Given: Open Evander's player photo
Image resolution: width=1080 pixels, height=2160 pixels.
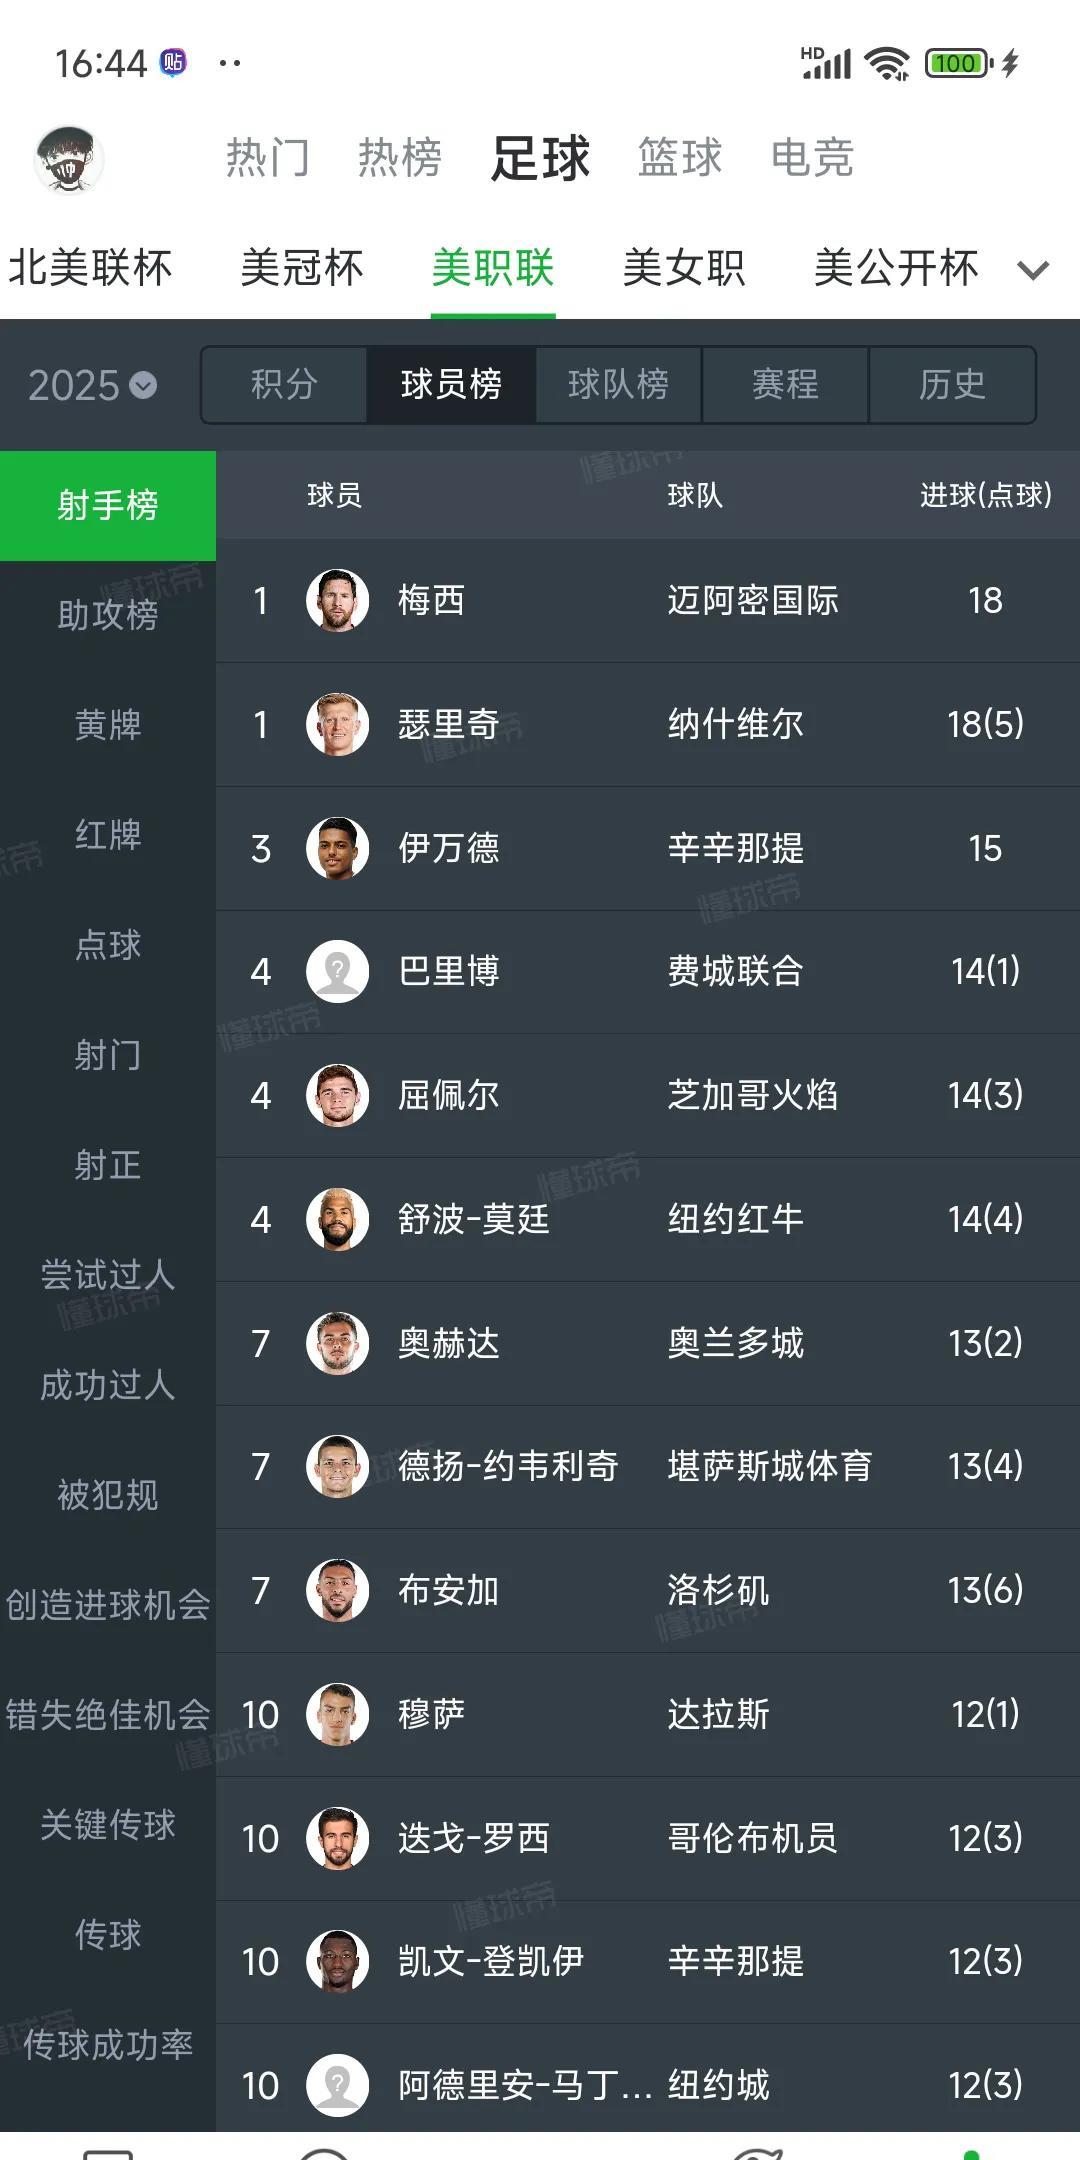Looking at the screenshot, I should [337, 848].
